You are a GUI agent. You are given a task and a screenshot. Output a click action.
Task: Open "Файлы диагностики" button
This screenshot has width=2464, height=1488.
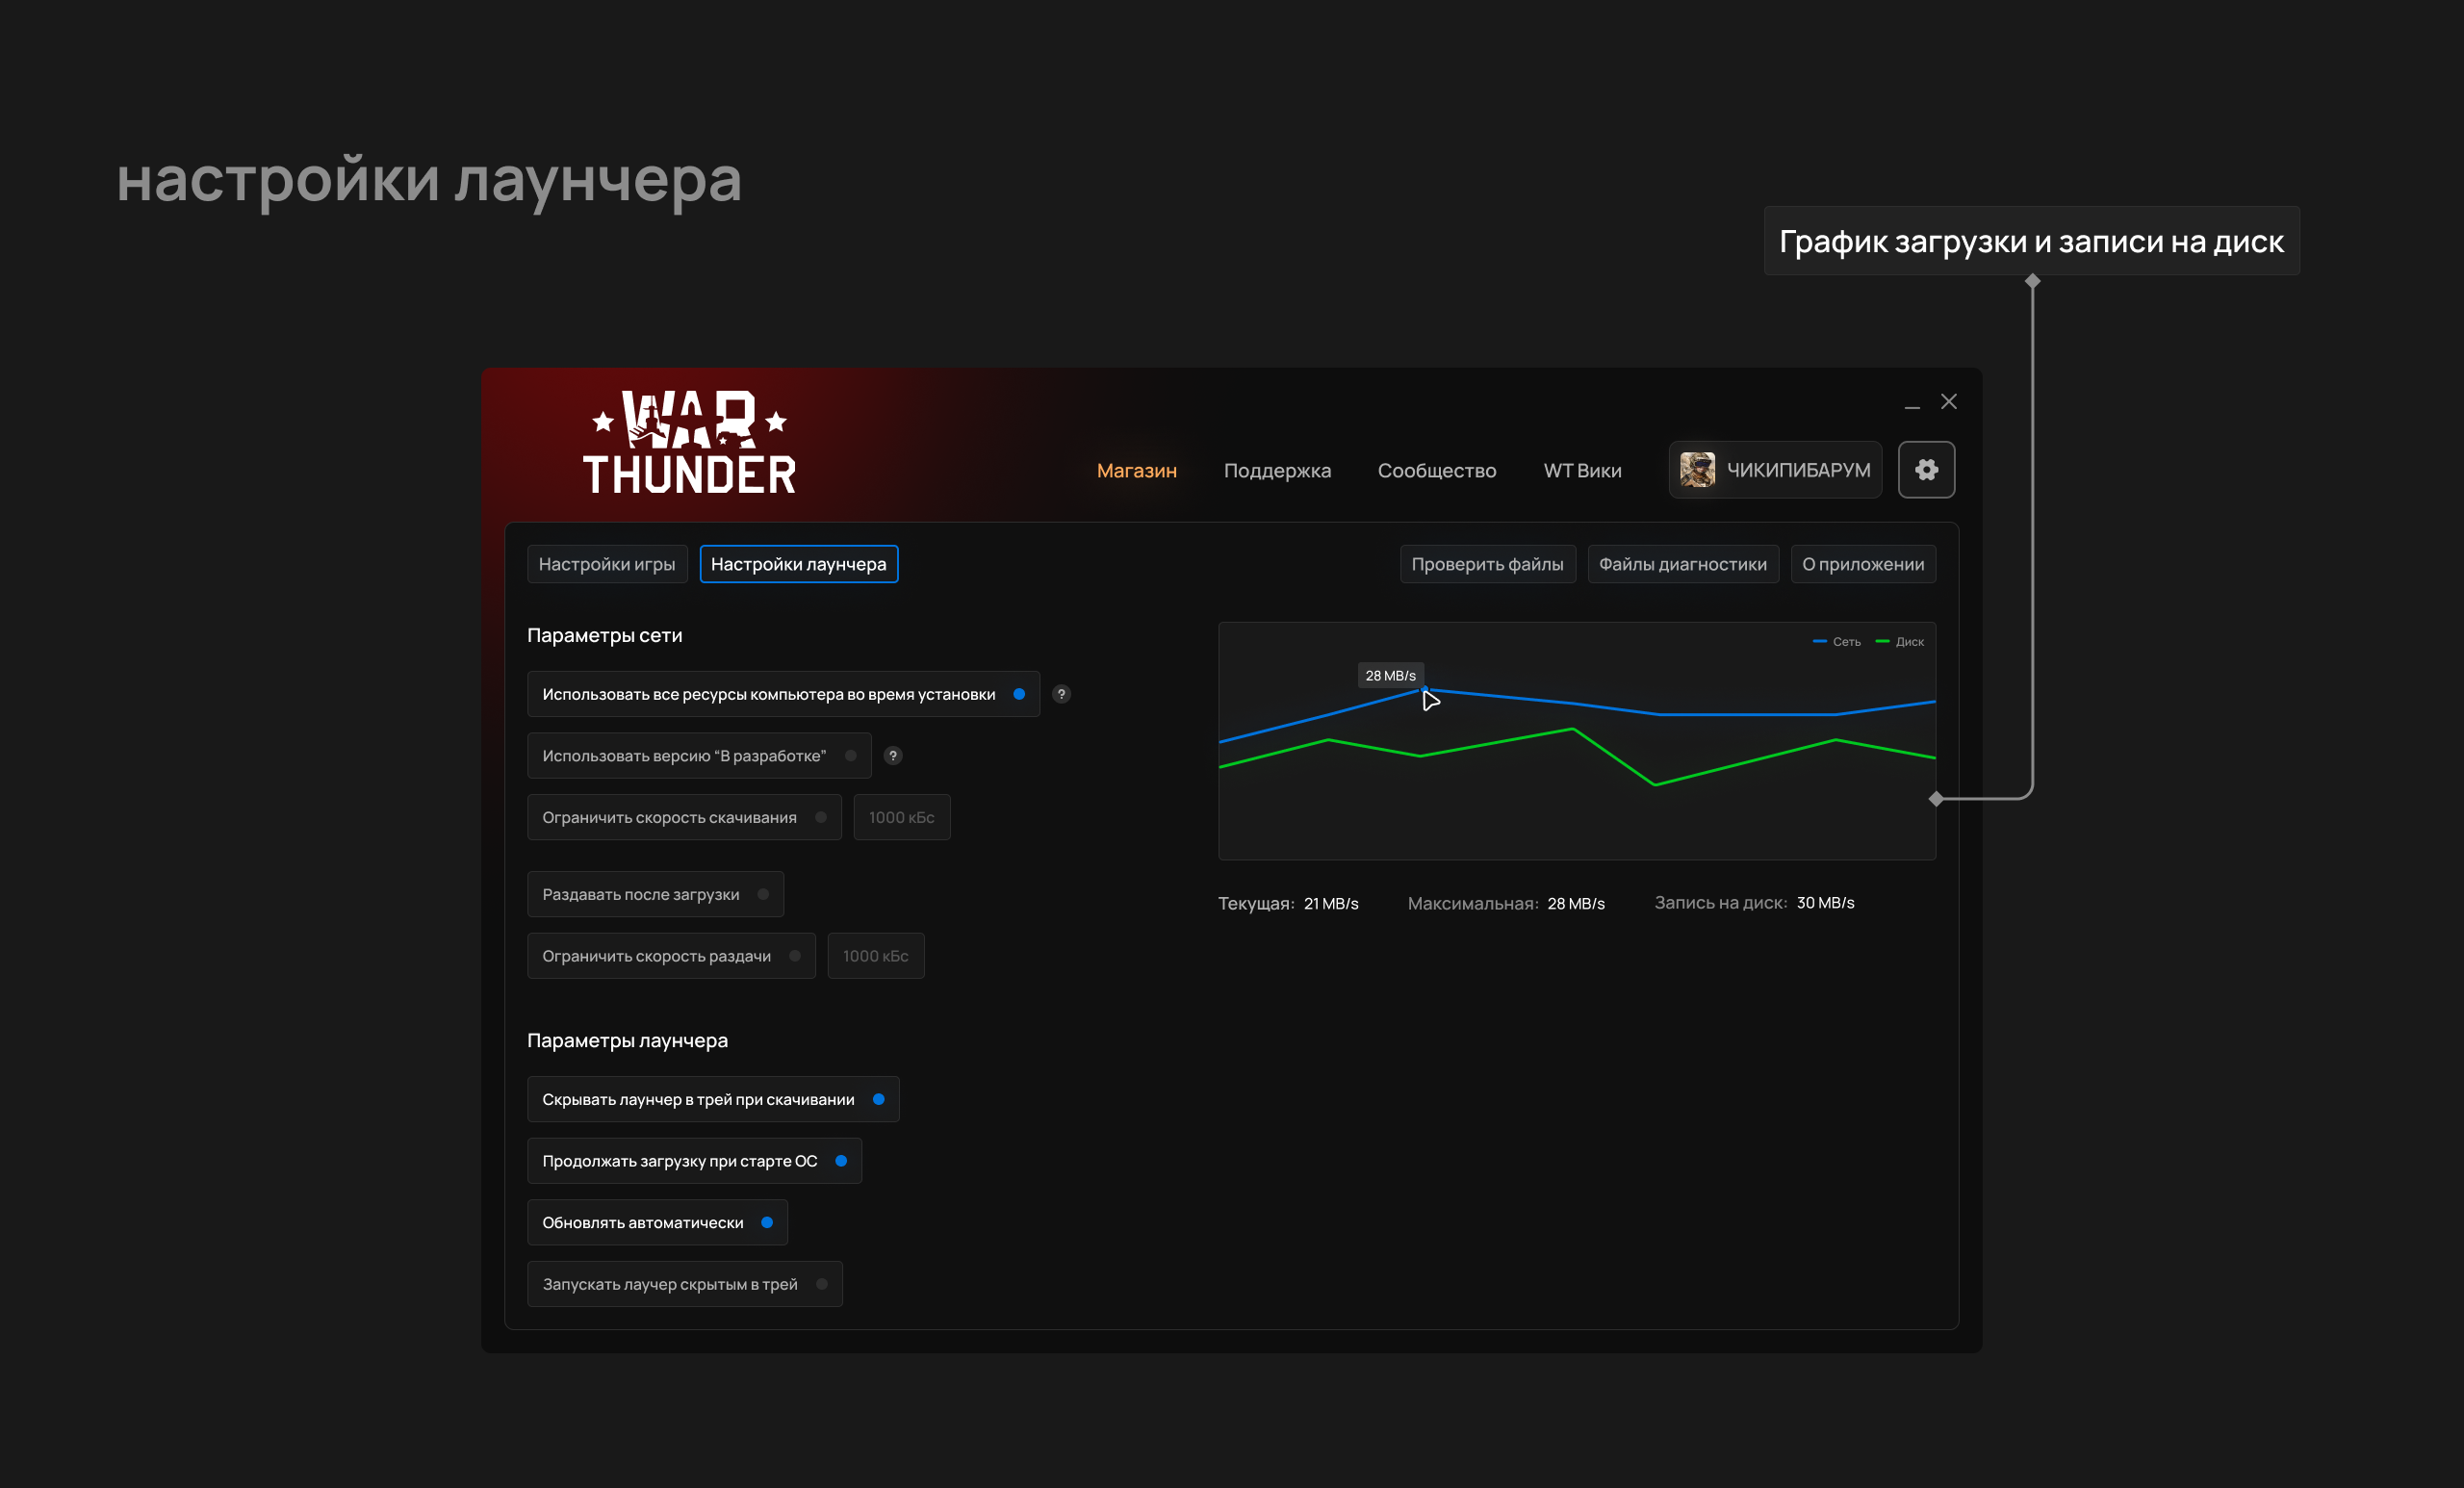pos(1682,564)
